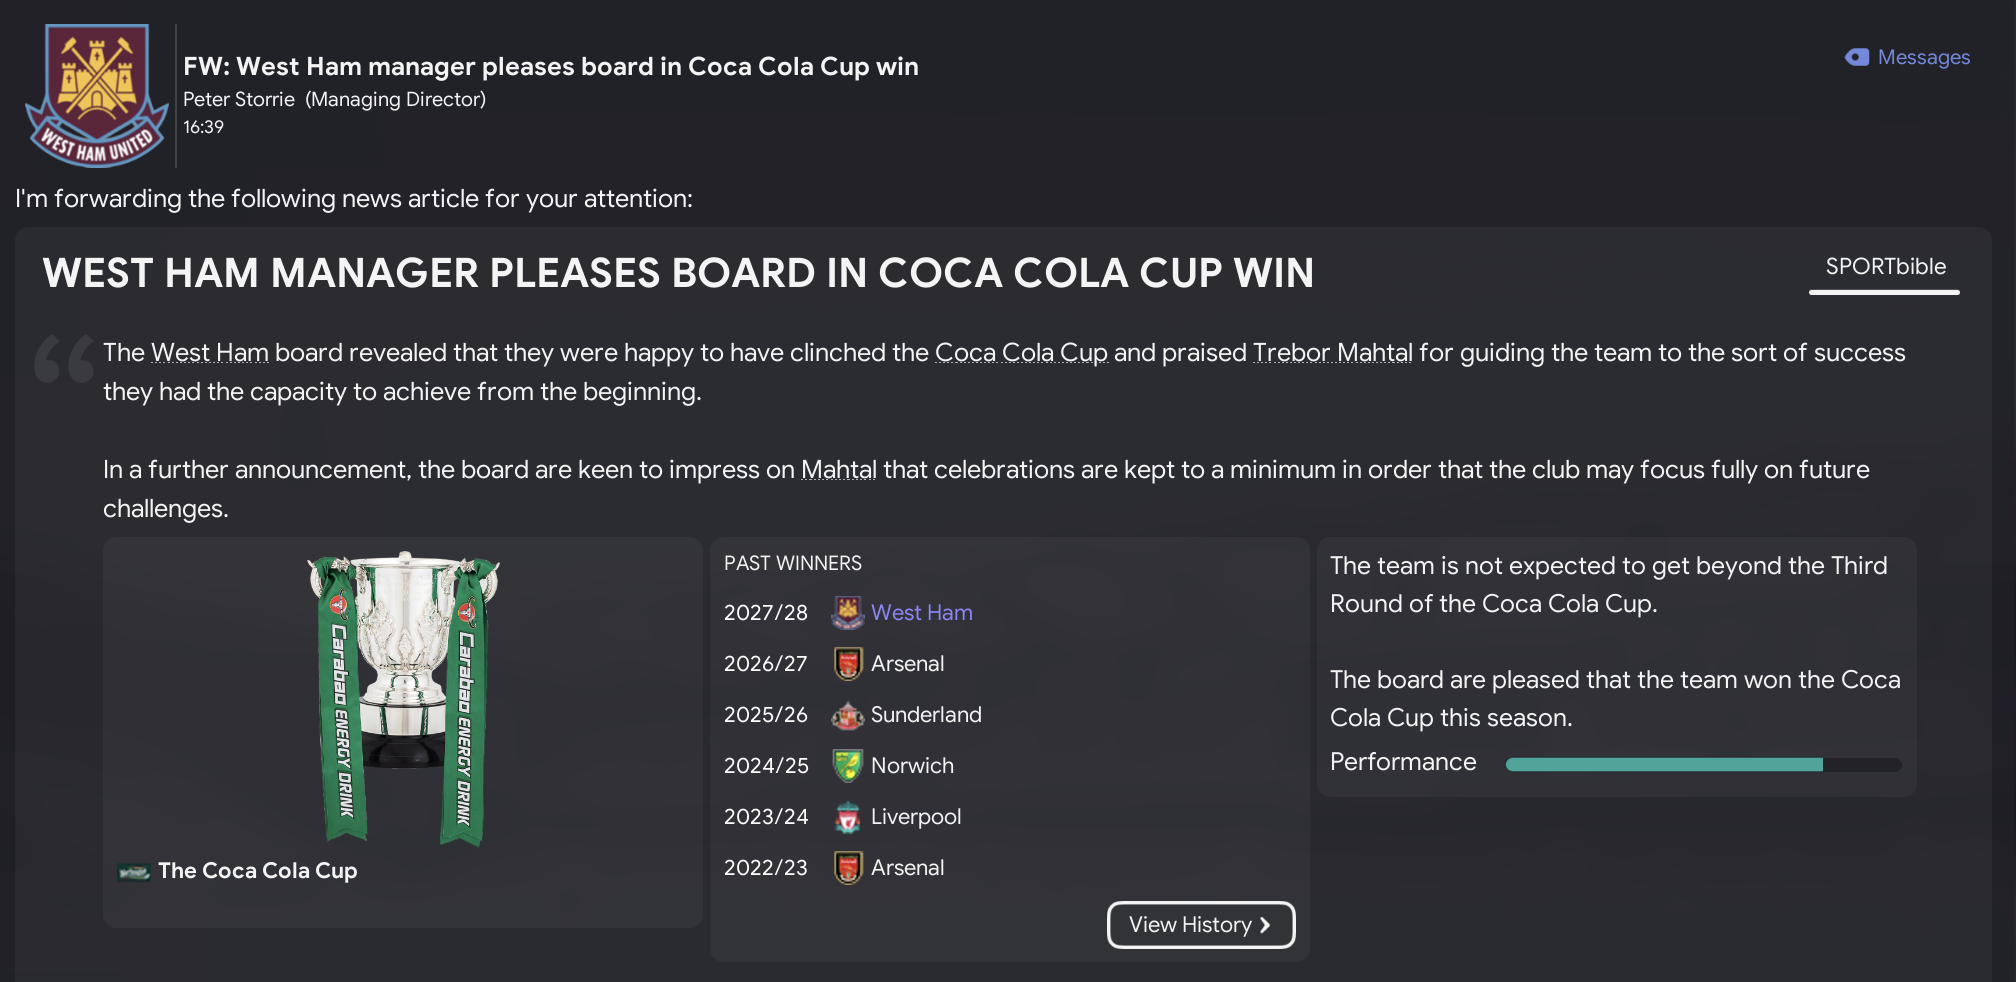Select the Sunderland 2025/26 winner row
2016x982 pixels.
click(925, 715)
